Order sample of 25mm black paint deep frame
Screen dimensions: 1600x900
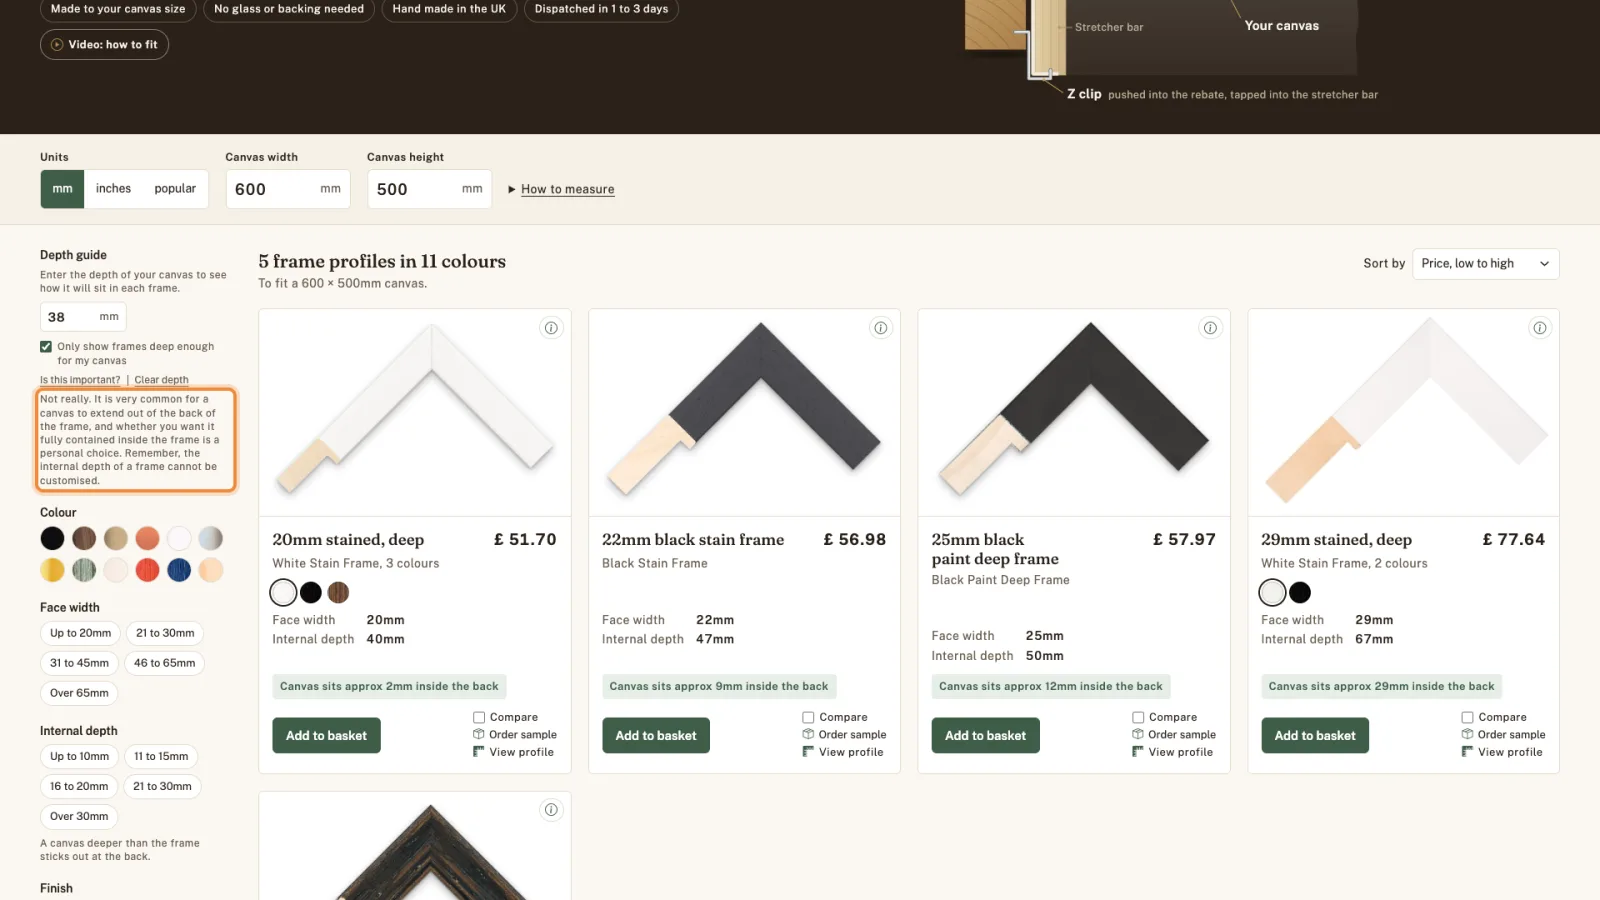(x=1174, y=735)
